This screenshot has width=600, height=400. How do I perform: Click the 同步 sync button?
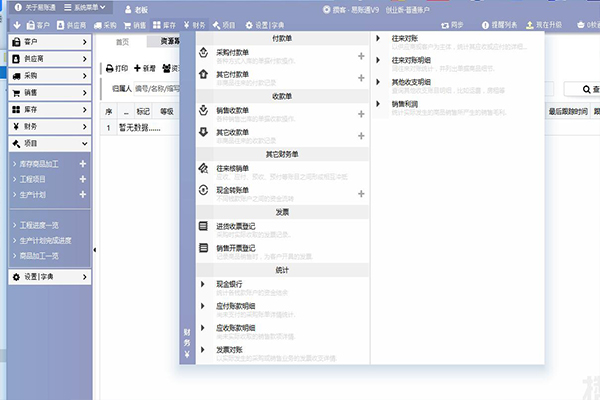(452, 25)
